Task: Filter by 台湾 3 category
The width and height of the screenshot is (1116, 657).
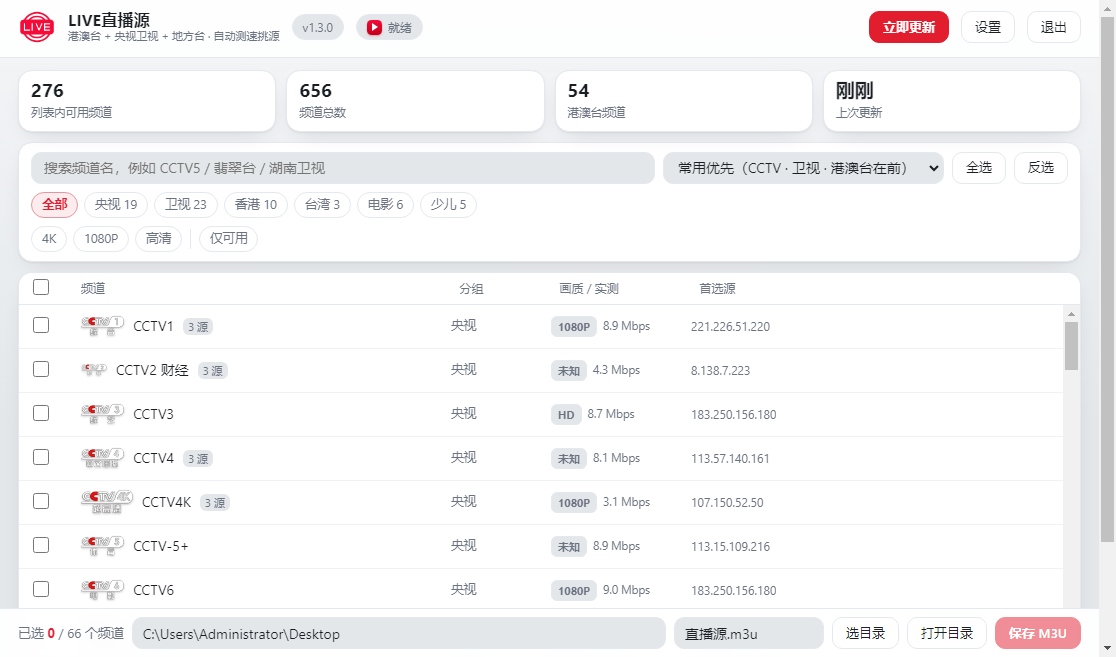Action: pyautogui.click(x=322, y=205)
